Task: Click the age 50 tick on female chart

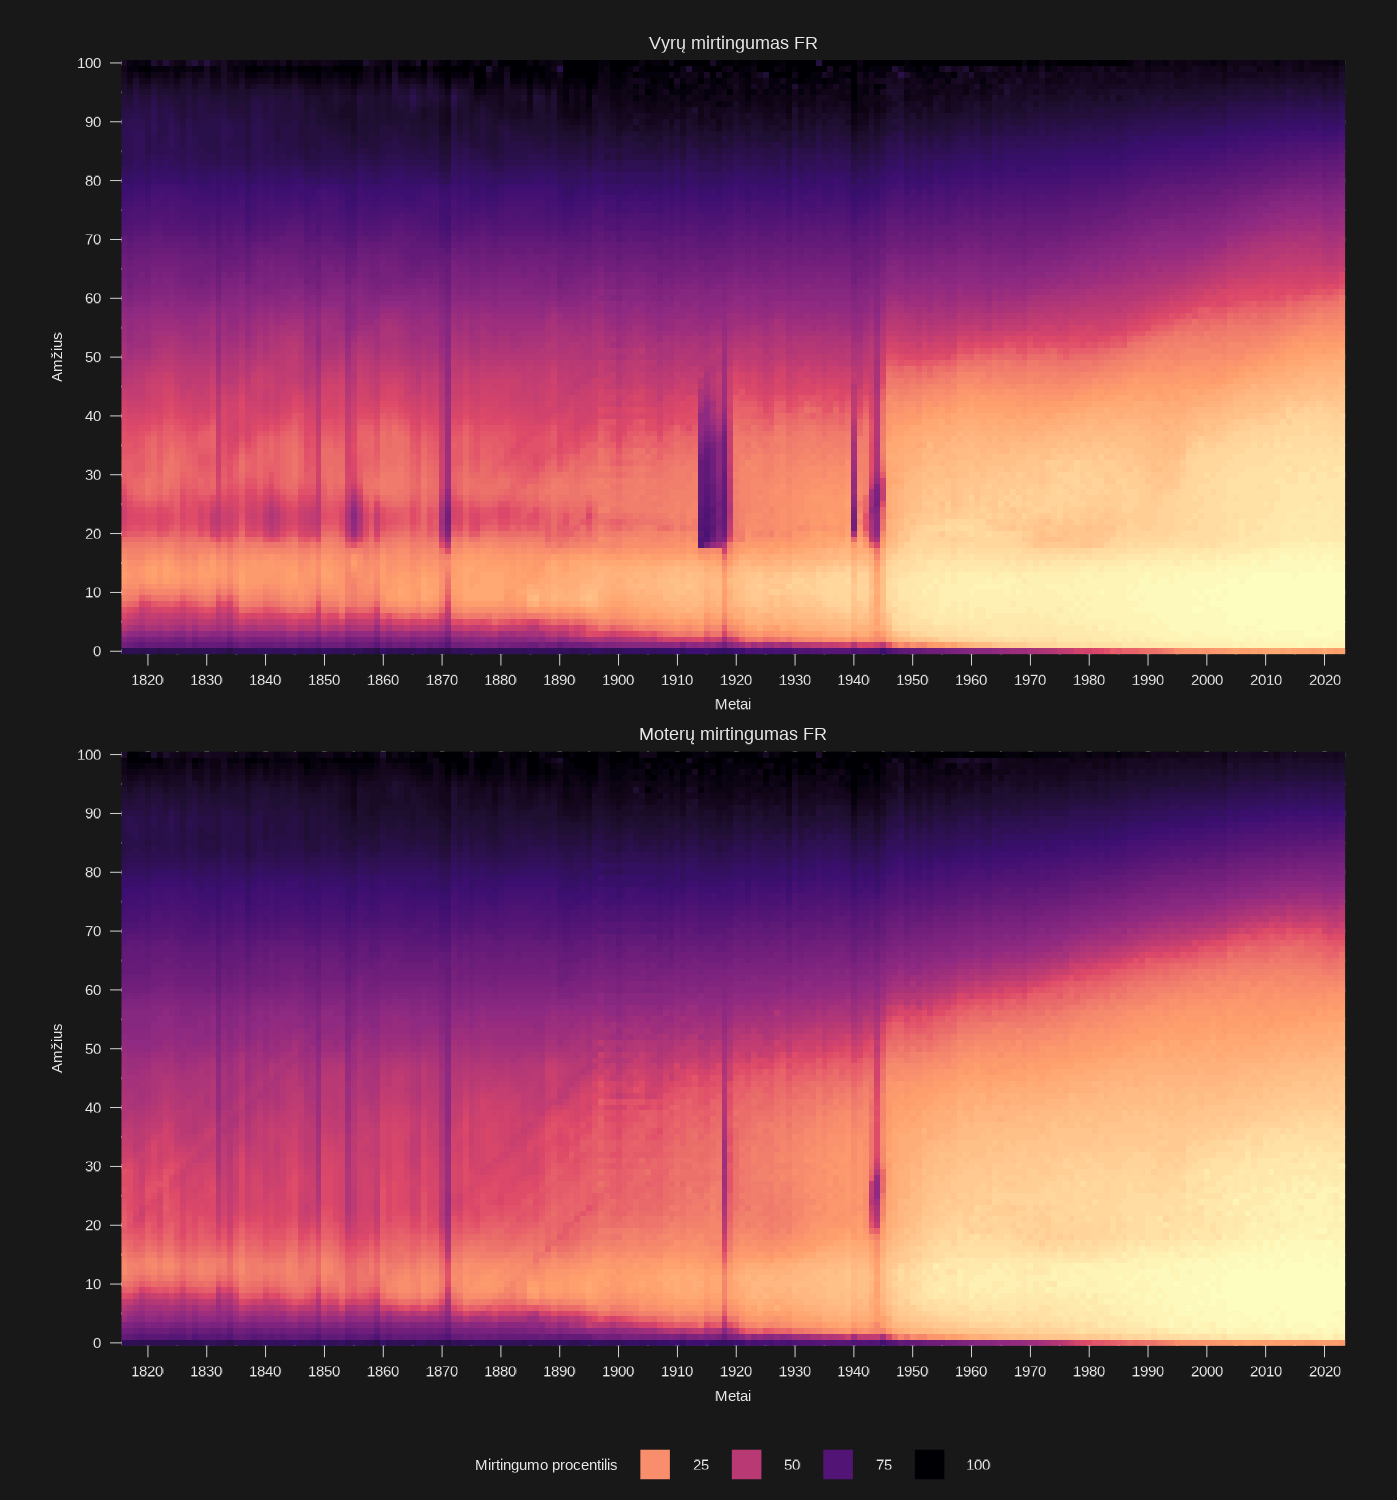Action: (x=93, y=1049)
